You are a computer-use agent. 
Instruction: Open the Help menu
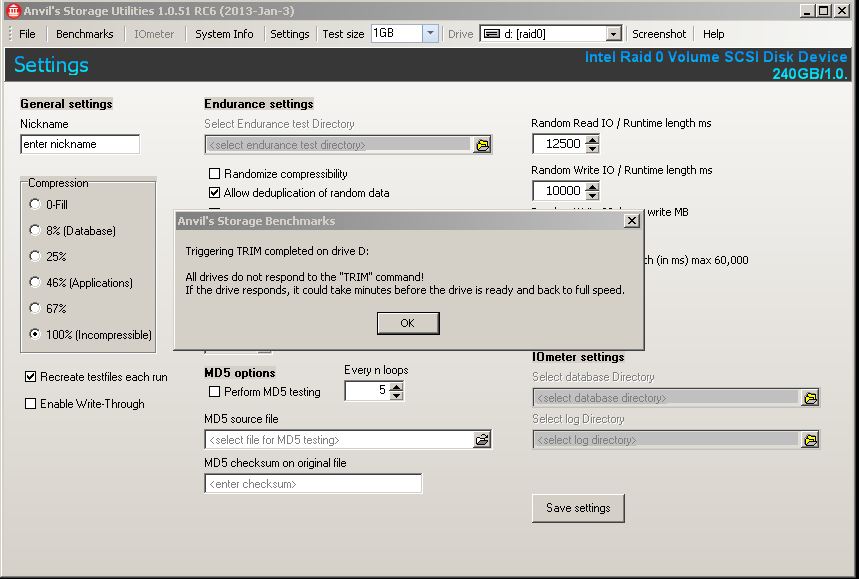click(x=713, y=34)
